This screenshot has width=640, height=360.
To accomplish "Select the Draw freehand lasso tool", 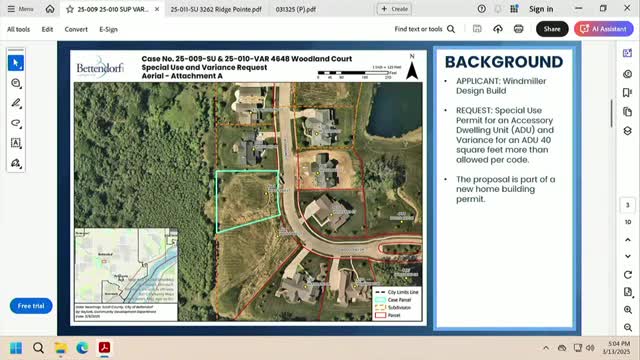I will [x=16, y=123].
